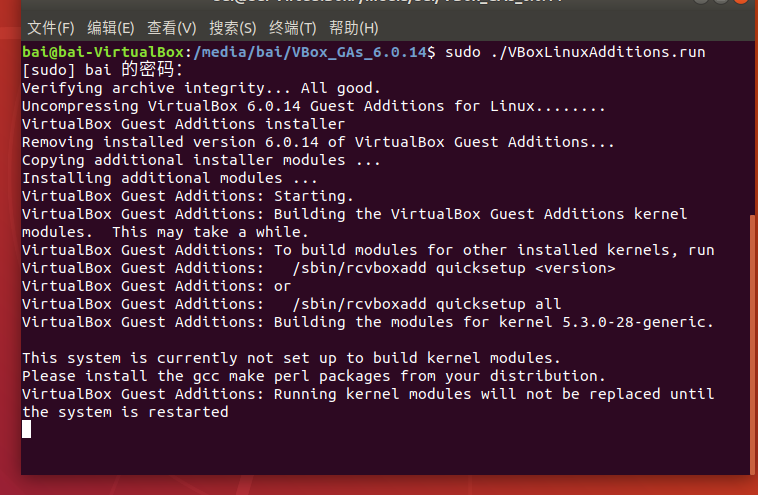This screenshot has width=758, height=495.
Task: Click 'VirtualBox Guest Additions installer' line
Action: pyautogui.click(x=184, y=124)
